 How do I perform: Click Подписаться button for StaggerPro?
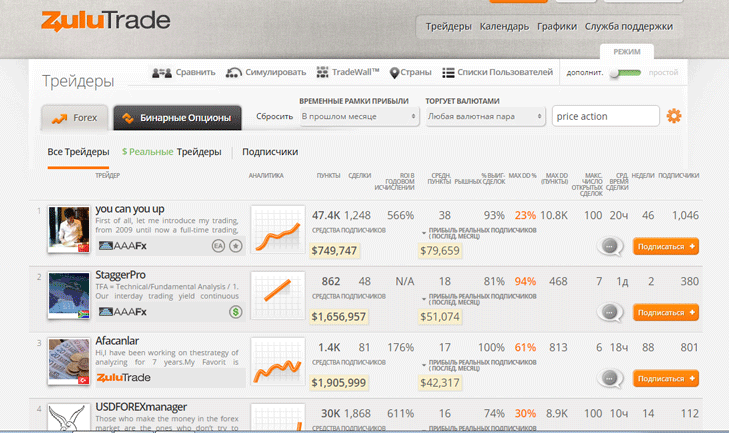[x=665, y=312]
